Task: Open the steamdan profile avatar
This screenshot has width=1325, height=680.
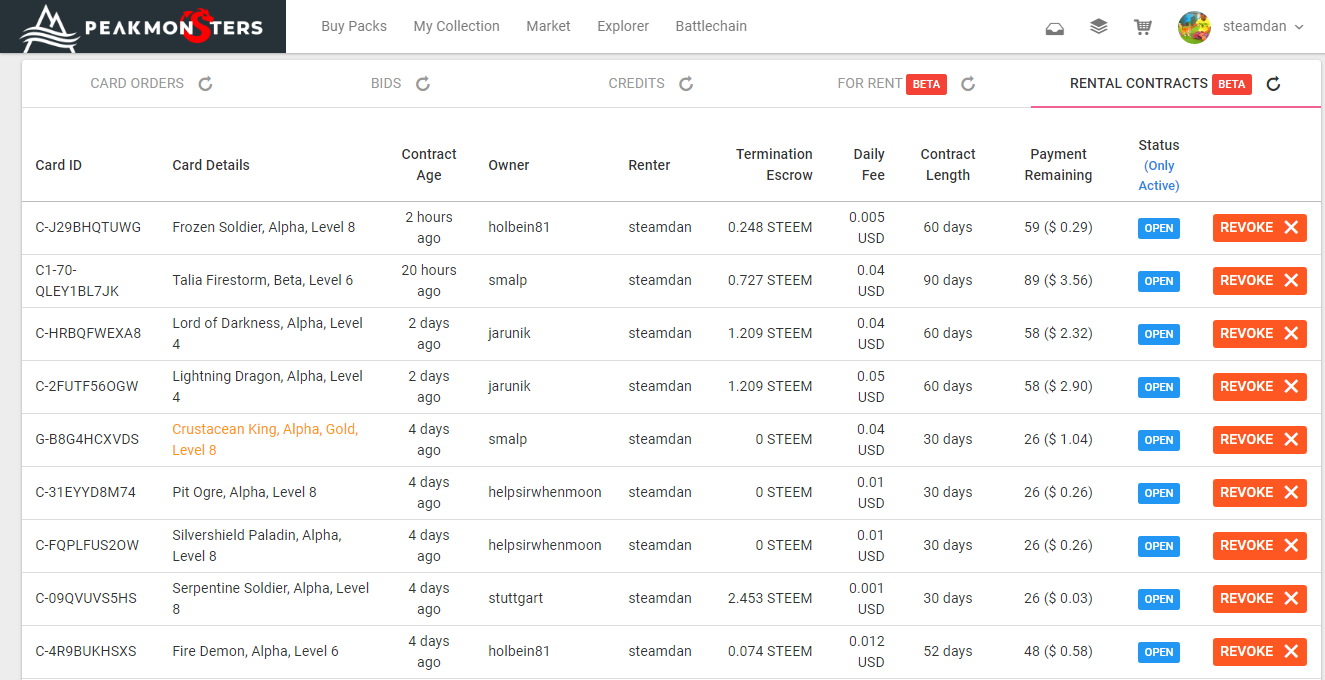Action: coord(1195,27)
